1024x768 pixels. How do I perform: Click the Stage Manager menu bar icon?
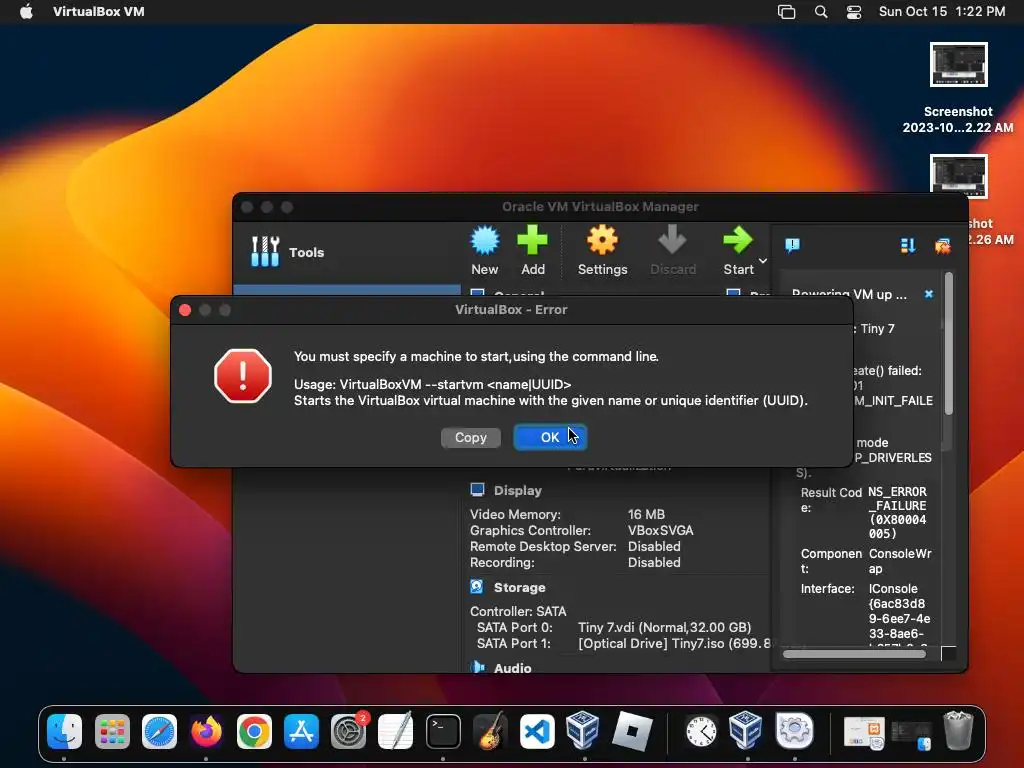[x=786, y=12]
